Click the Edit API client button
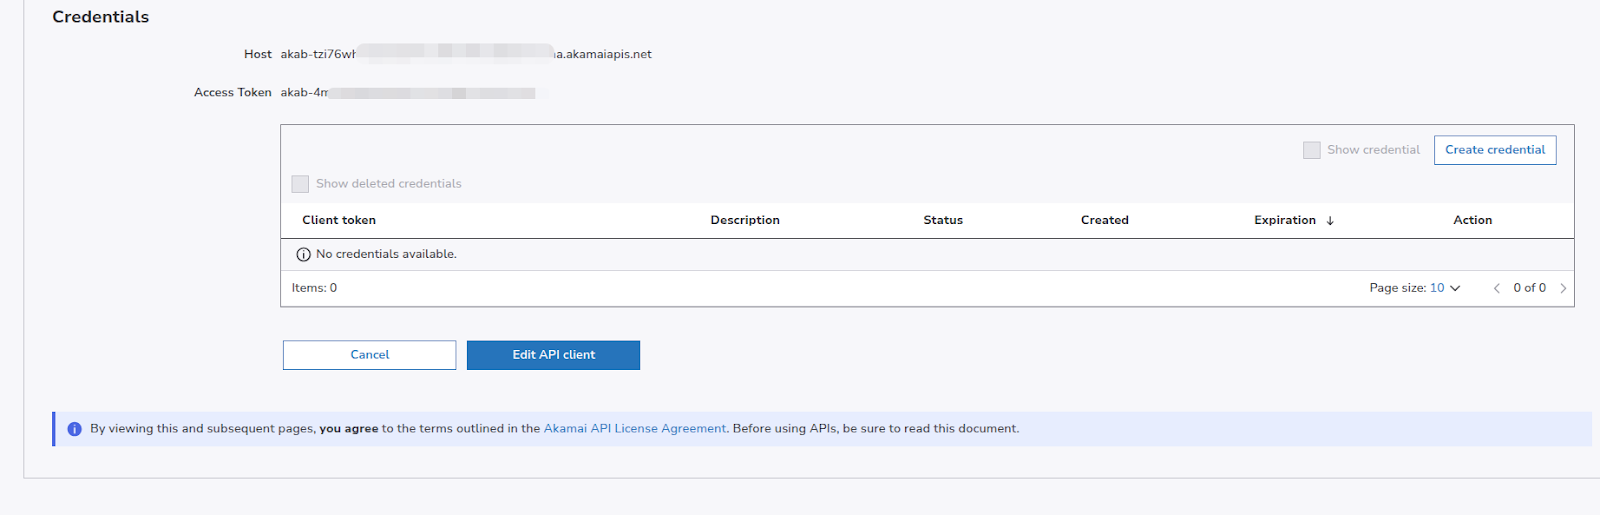 [x=553, y=355]
